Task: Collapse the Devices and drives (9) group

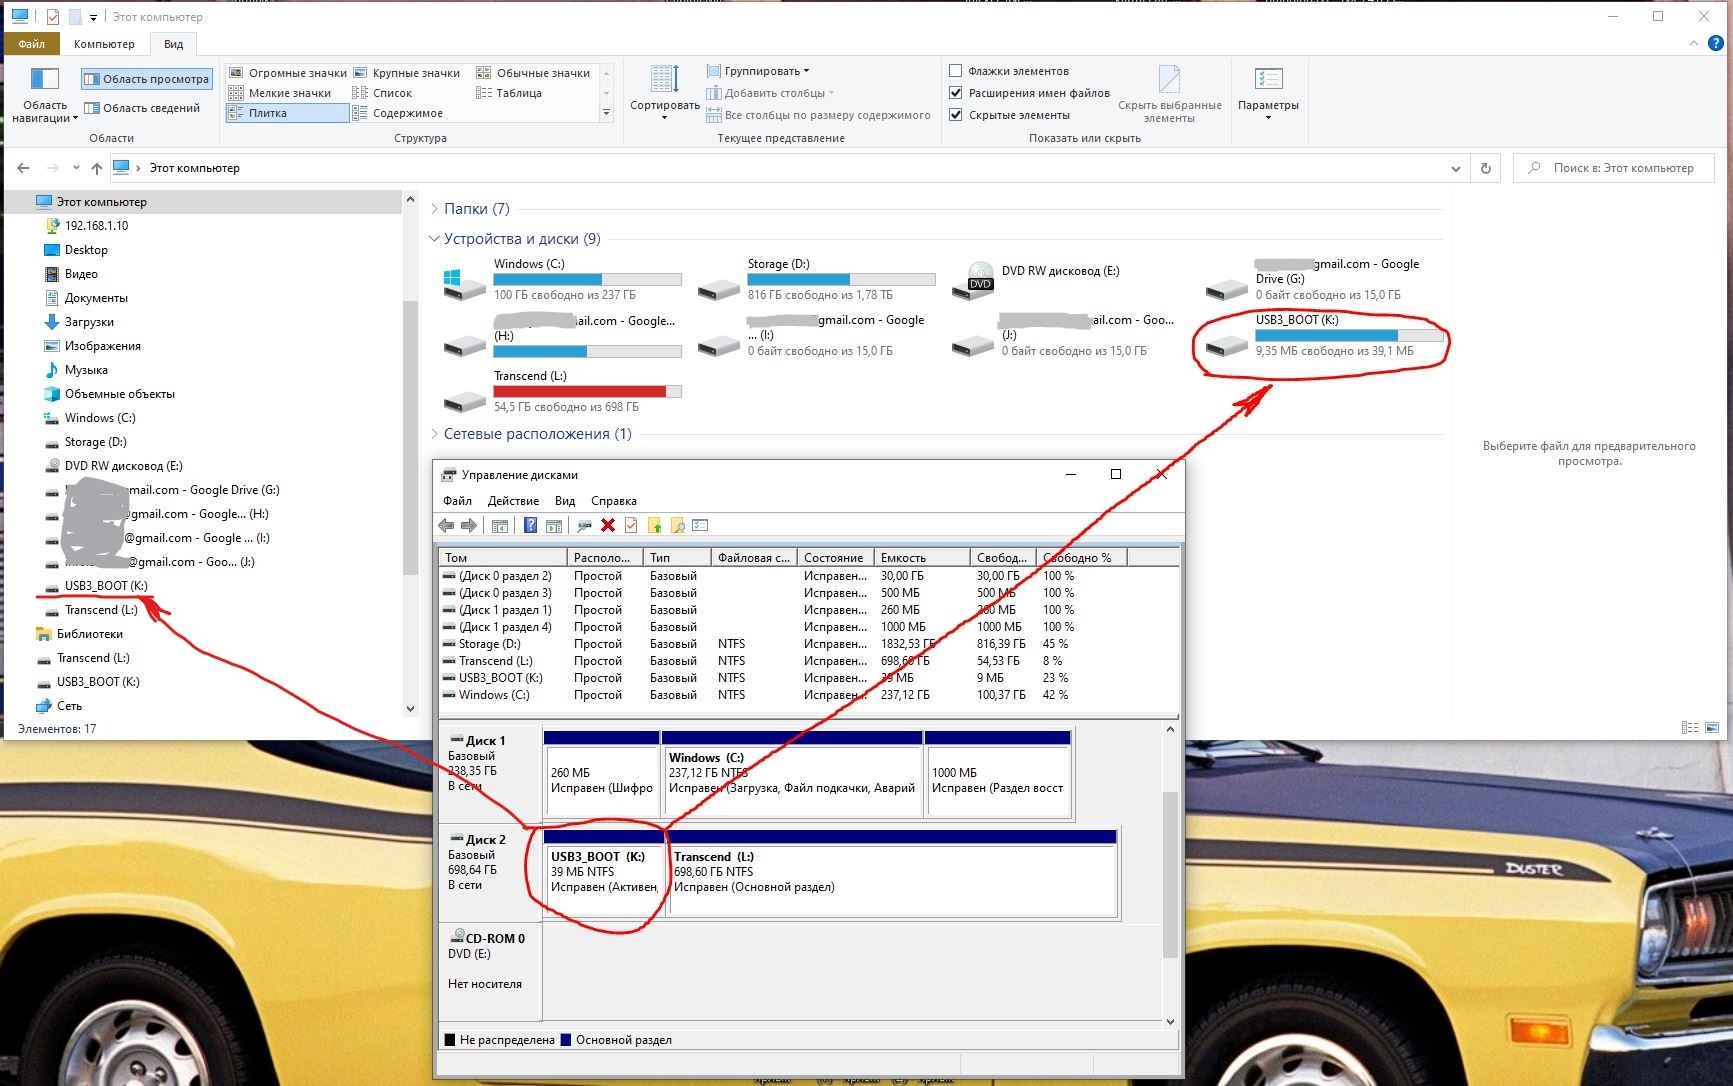Action: 434,239
